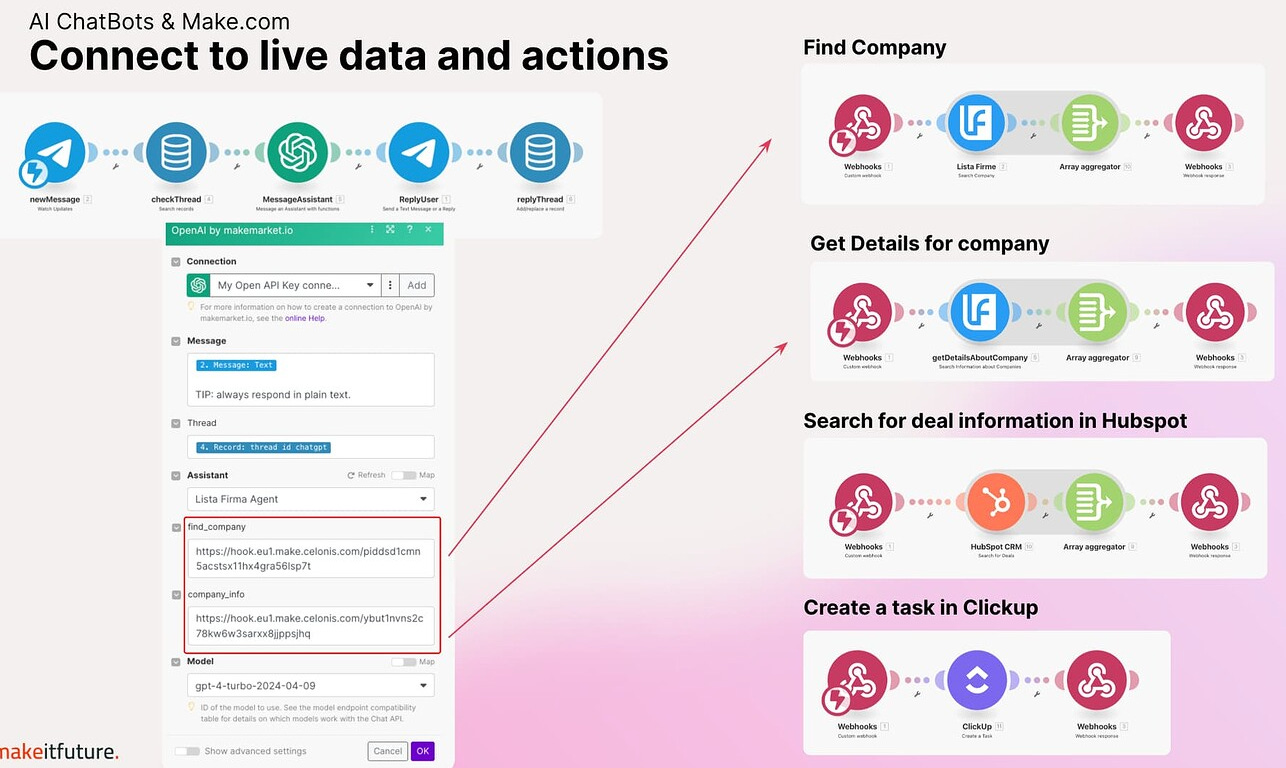The height and width of the screenshot is (768, 1286).
Task: Click wrench between newMessage and checkThread
Action: [x=116, y=165]
